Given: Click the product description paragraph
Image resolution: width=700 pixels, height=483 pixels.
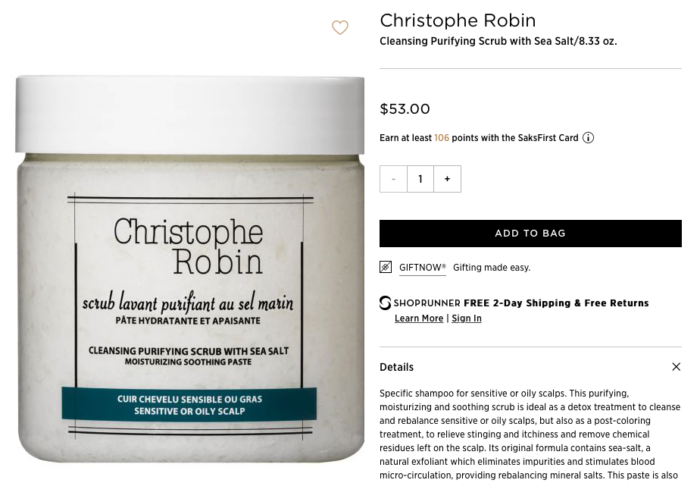Looking at the screenshot, I should point(530,434).
